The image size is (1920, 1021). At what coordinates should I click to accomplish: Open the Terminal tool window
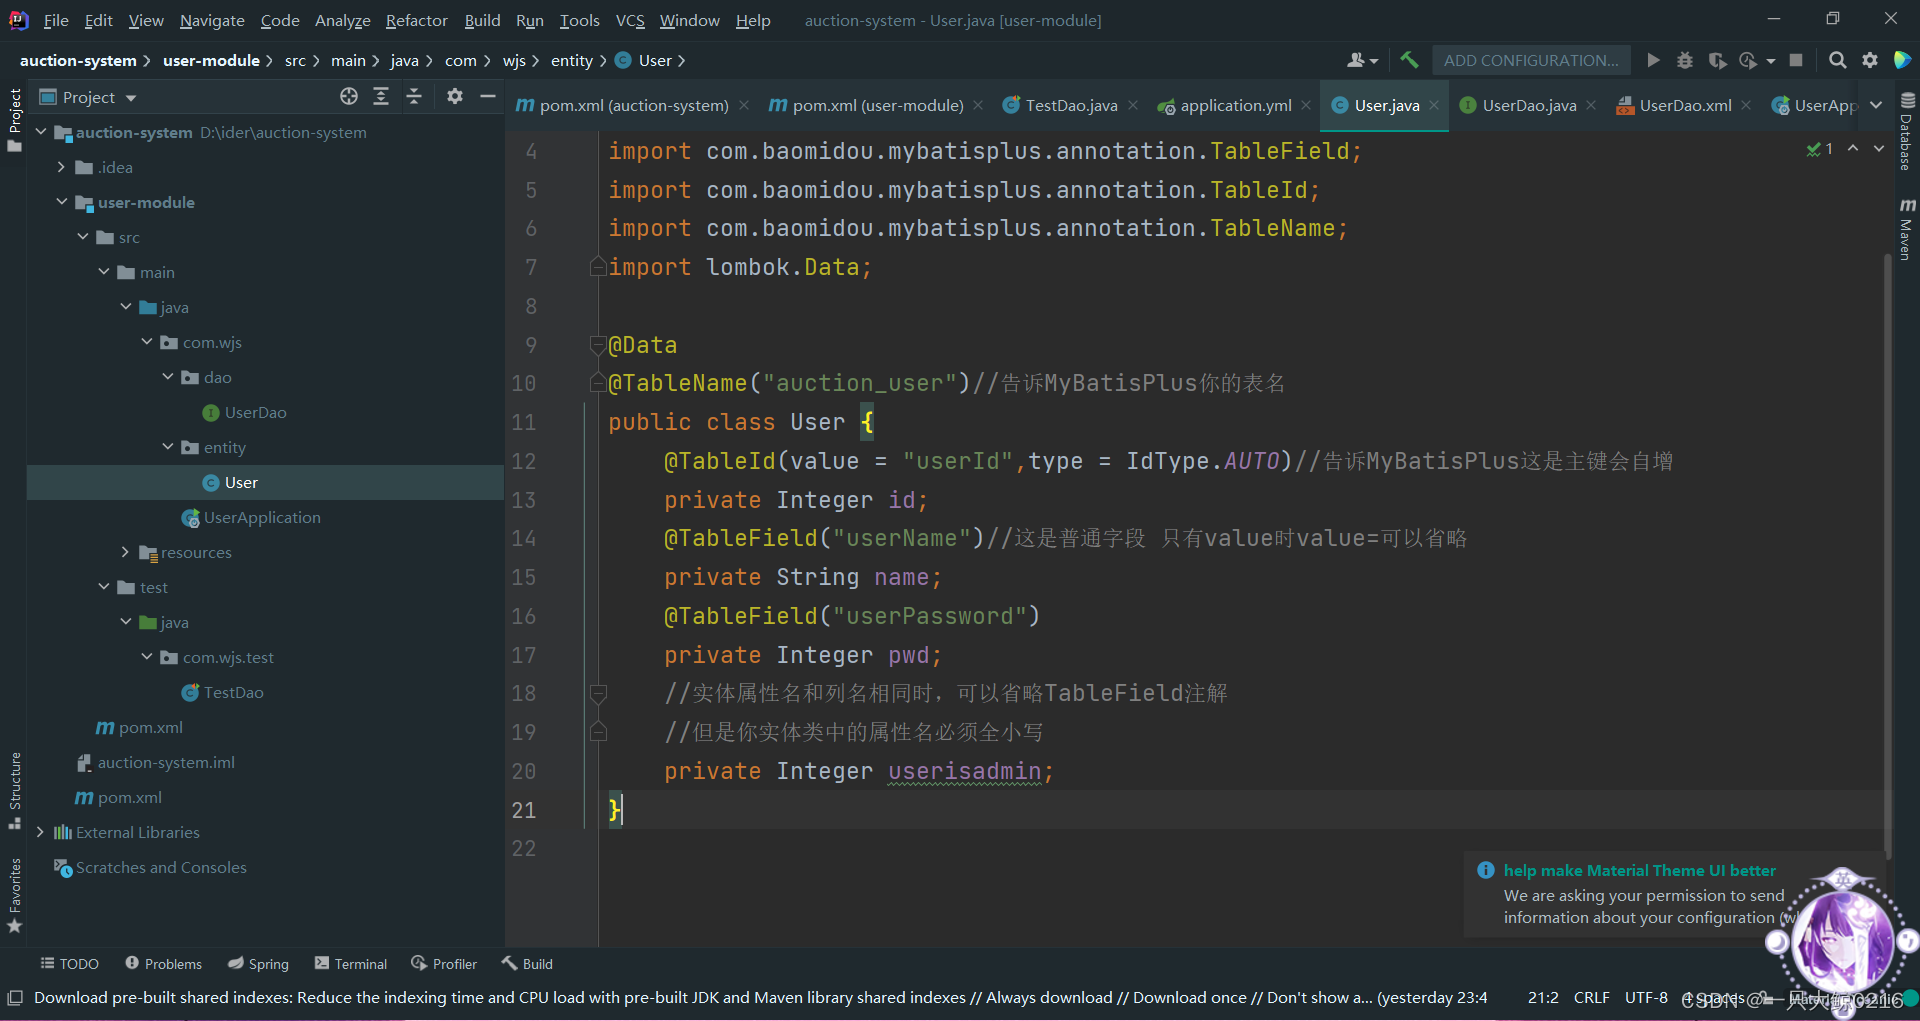[x=351, y=964]
